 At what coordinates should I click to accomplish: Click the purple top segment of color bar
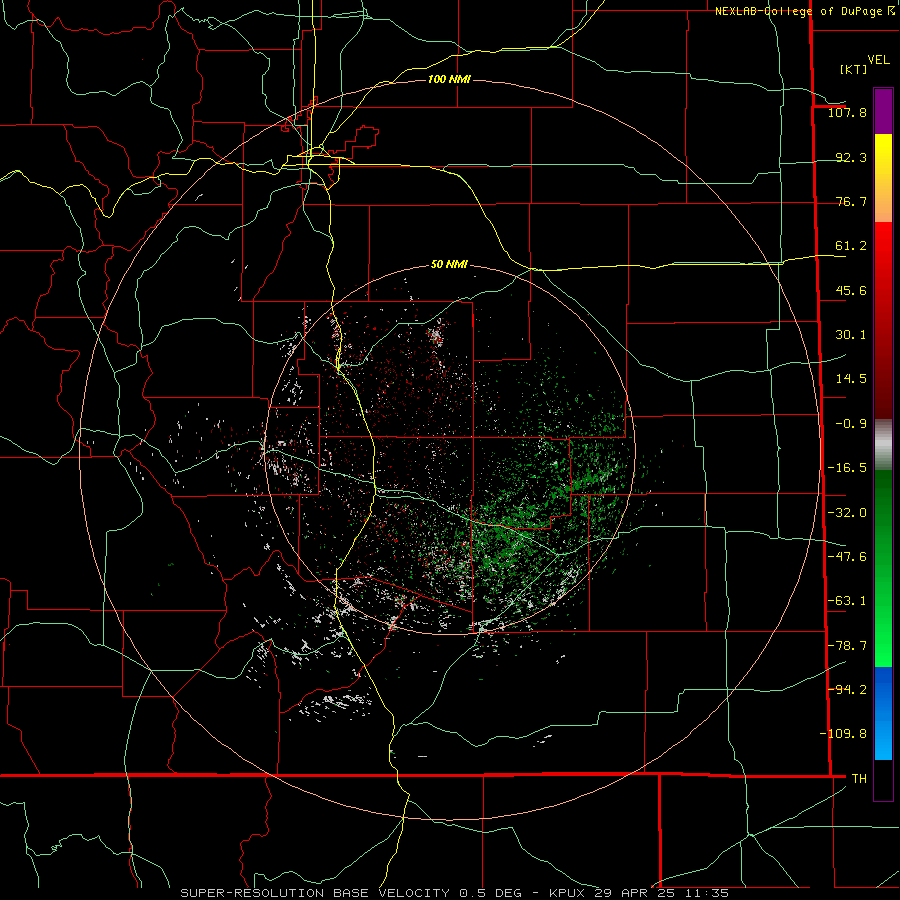click(883, 111)
